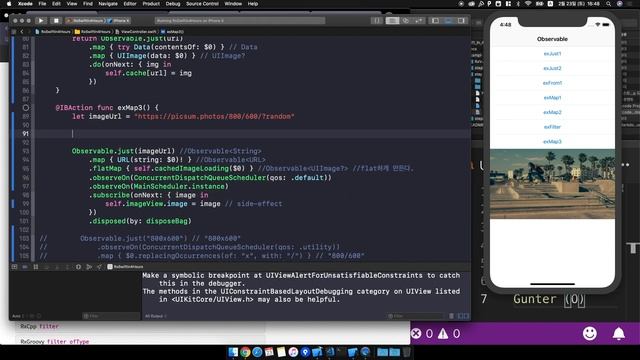This screenshot has height=360, width=640.
Task: Open the Debug menu
Action: pyautogui.click(x=173, y=4)
